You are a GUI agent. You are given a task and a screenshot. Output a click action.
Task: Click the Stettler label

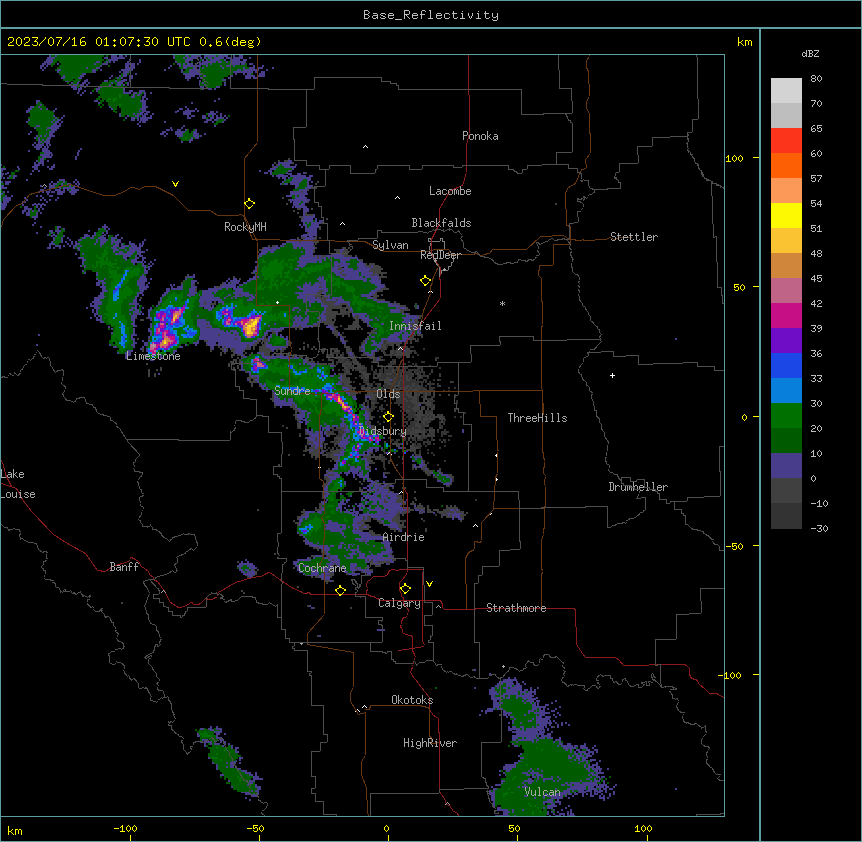click(634, 237)
